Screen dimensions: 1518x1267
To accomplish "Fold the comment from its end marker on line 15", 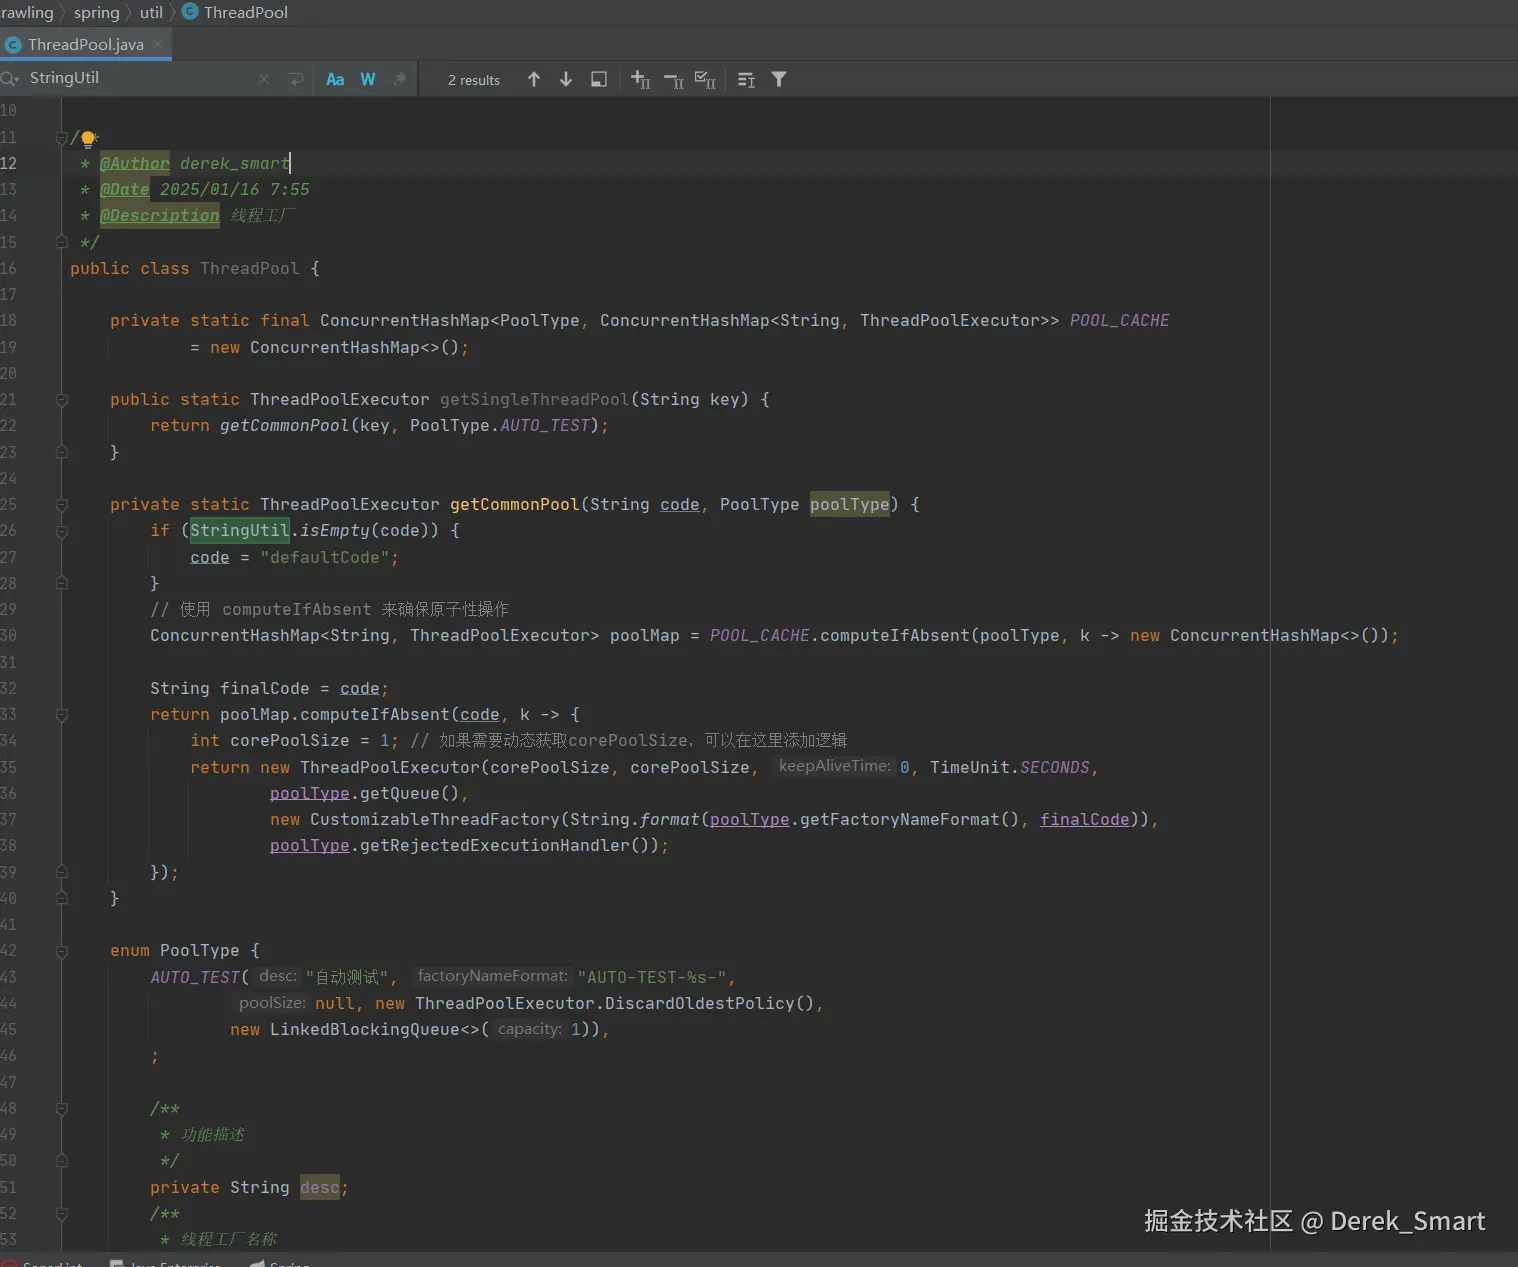I will click(x=62, y=243).
